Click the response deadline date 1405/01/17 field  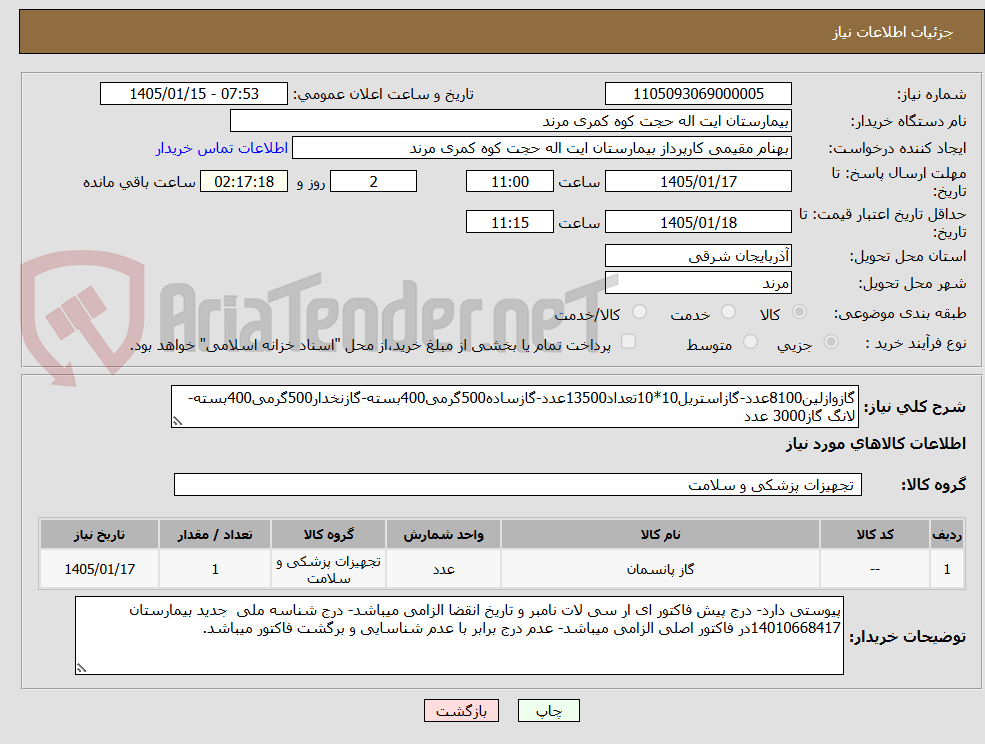coord(698,182)
